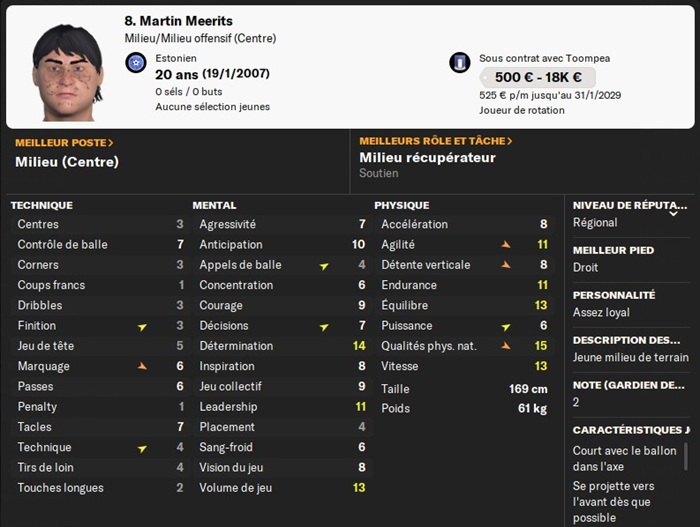Image resolution: width=700 pixels, height=527 pixels.
Task: Click the yellow arrow beside Appels de balle
Action: [x=324, y=265]
